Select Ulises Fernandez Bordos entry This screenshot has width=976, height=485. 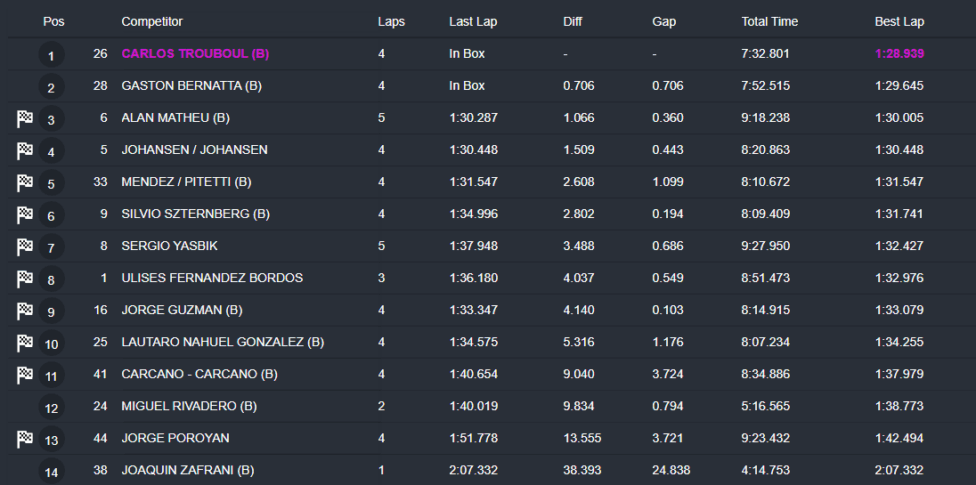click(211, 278)
